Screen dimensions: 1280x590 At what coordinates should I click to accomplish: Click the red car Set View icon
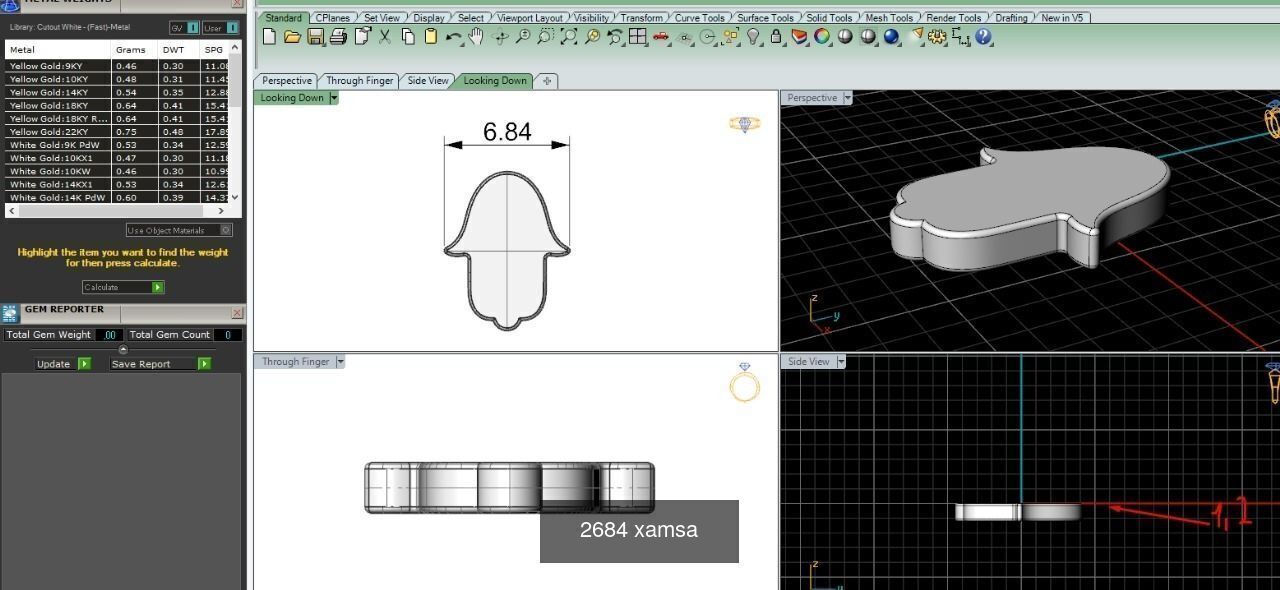pos(661,37)
